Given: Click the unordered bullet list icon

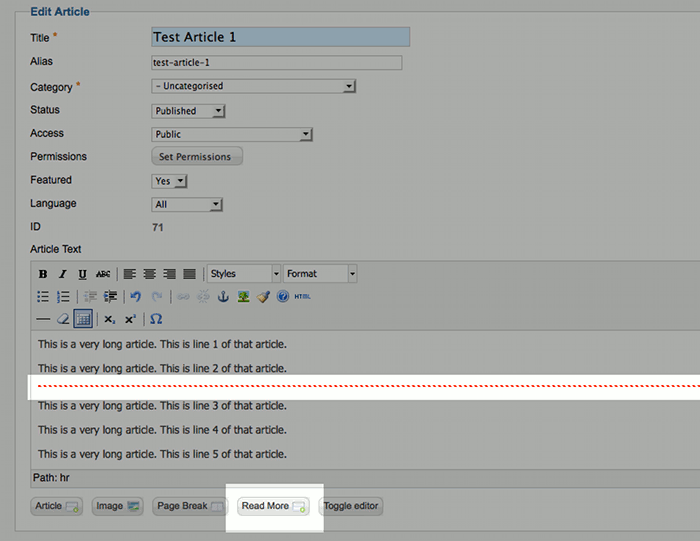Looking at the screenshot, I should tap(43, 297).
